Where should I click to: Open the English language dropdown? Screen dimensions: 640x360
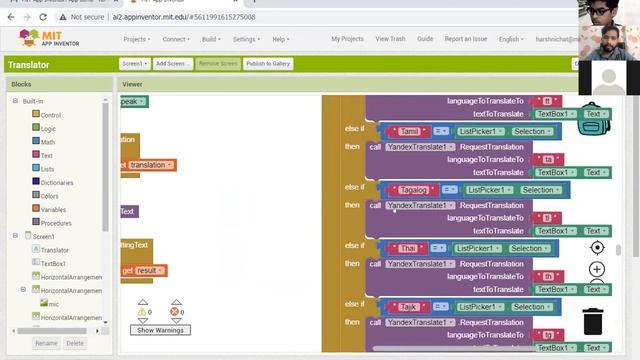pos(511,39)
